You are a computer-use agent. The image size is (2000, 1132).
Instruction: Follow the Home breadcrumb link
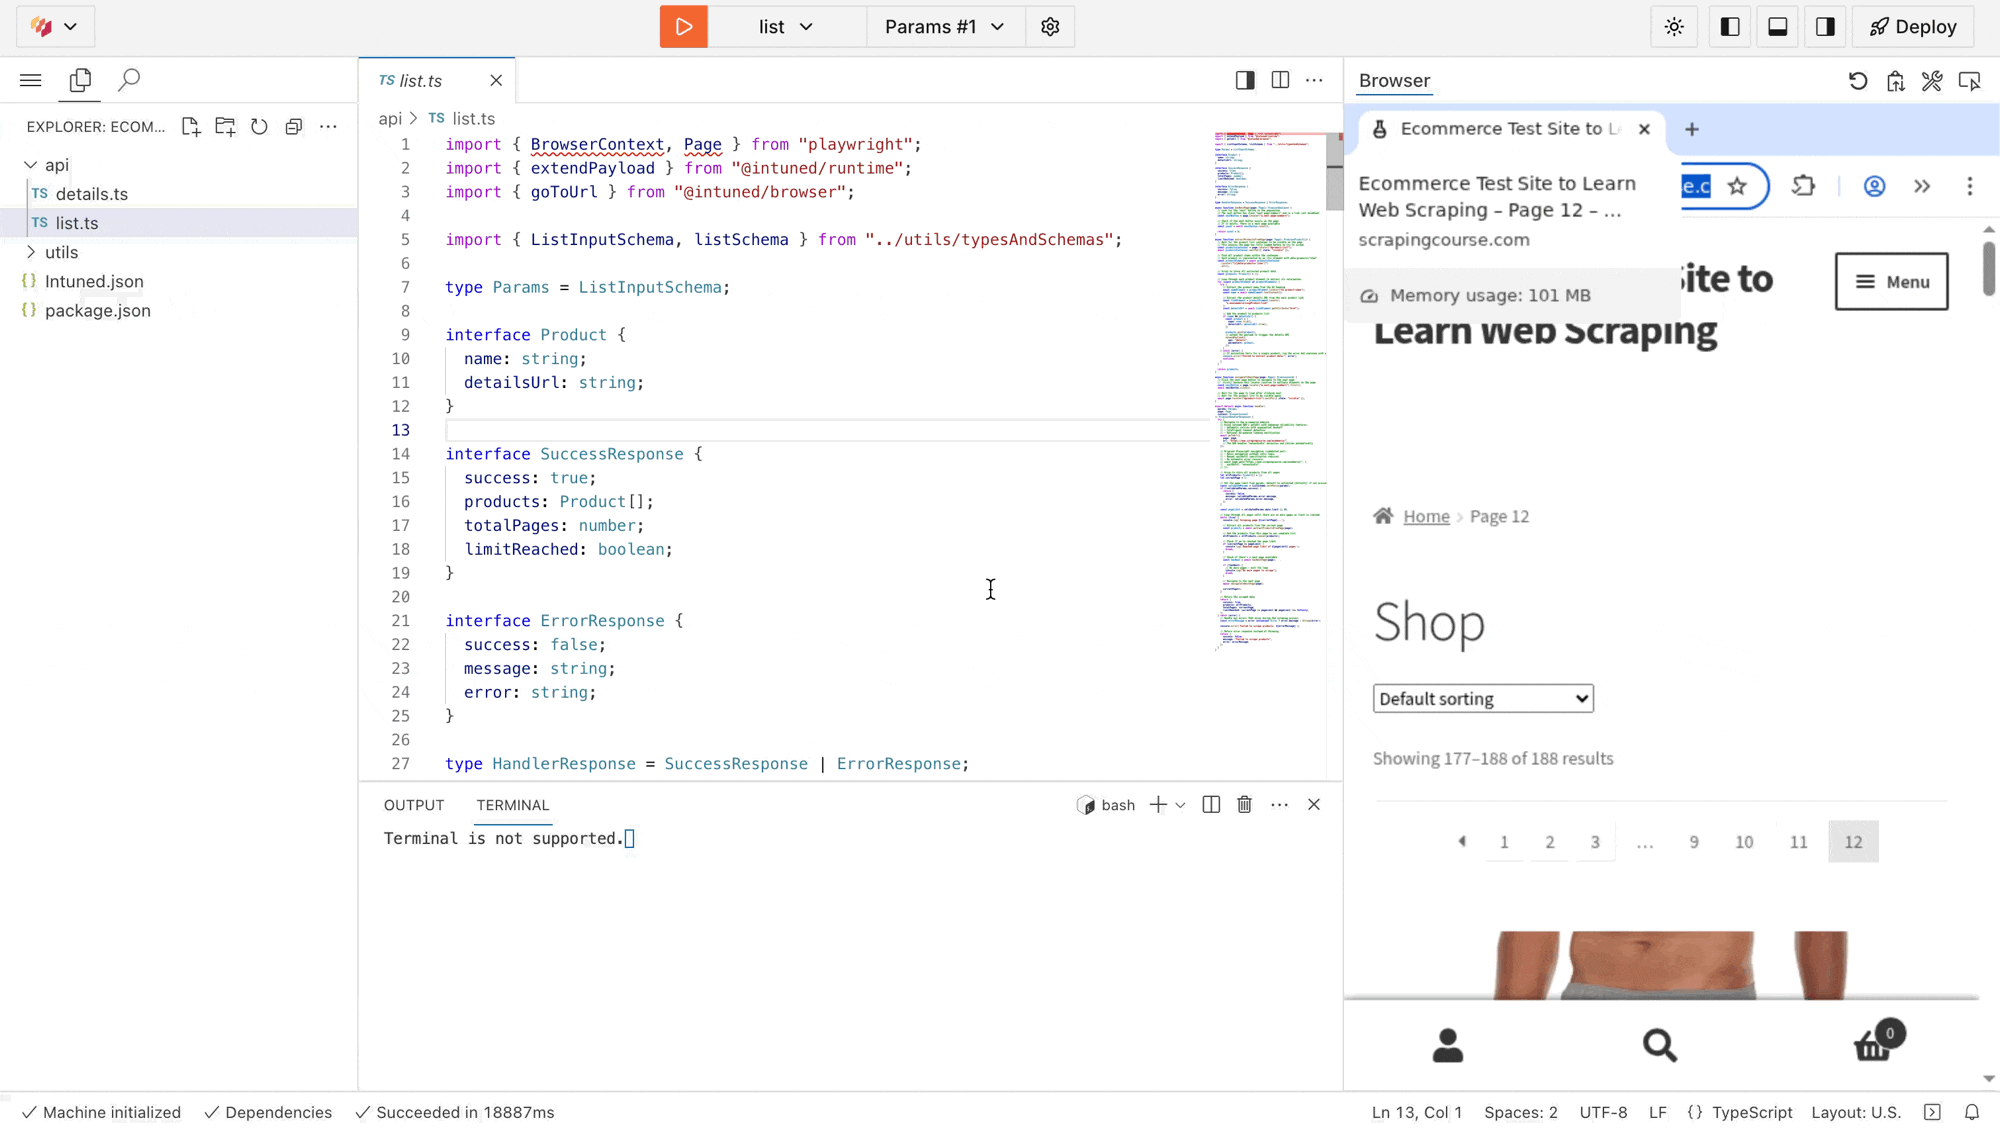tap(1426, 516)
